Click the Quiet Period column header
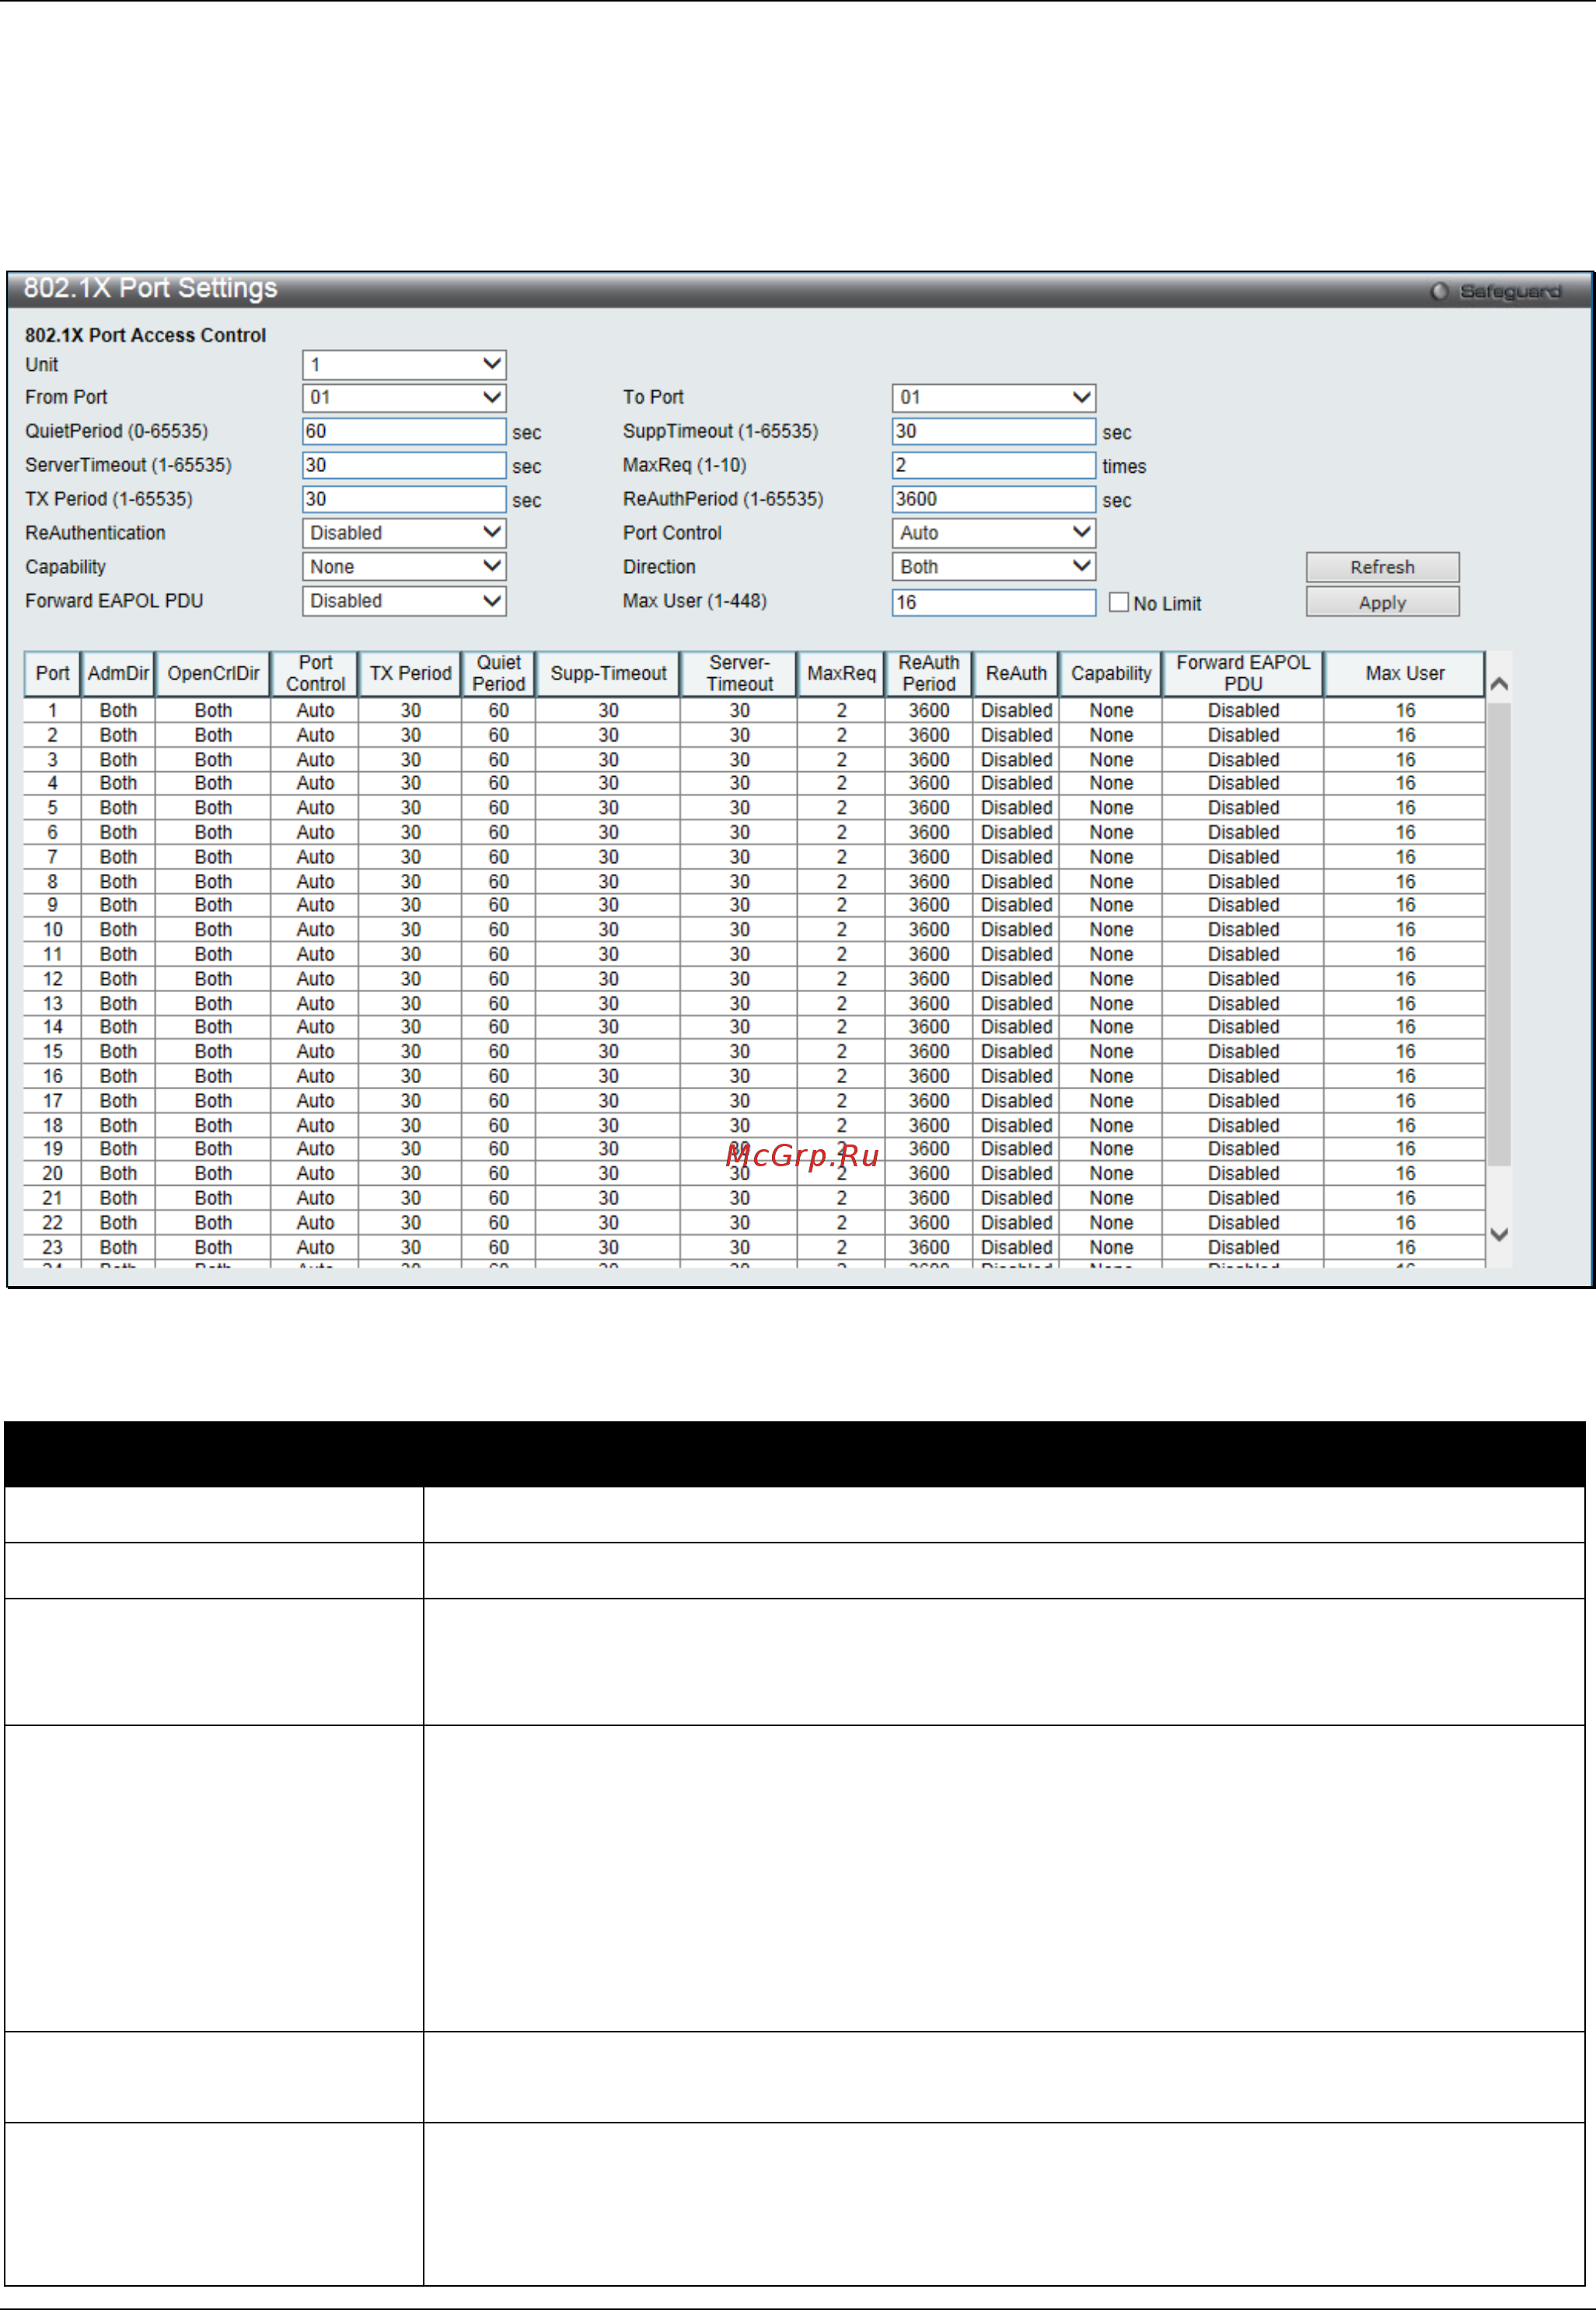1596x2310 pixels. pos(498,674)
